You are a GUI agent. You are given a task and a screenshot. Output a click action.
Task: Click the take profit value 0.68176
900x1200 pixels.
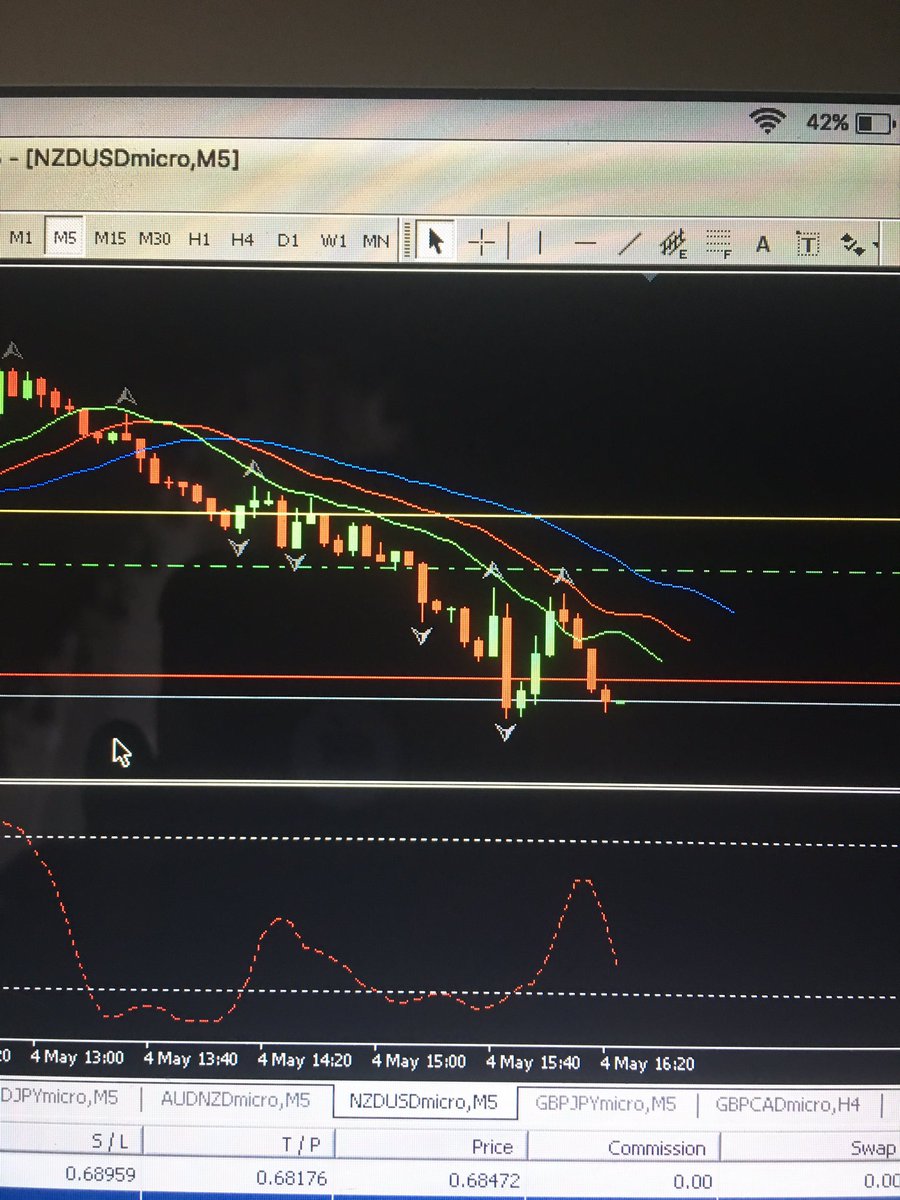pyautogui.click(x=292, y=1178)
